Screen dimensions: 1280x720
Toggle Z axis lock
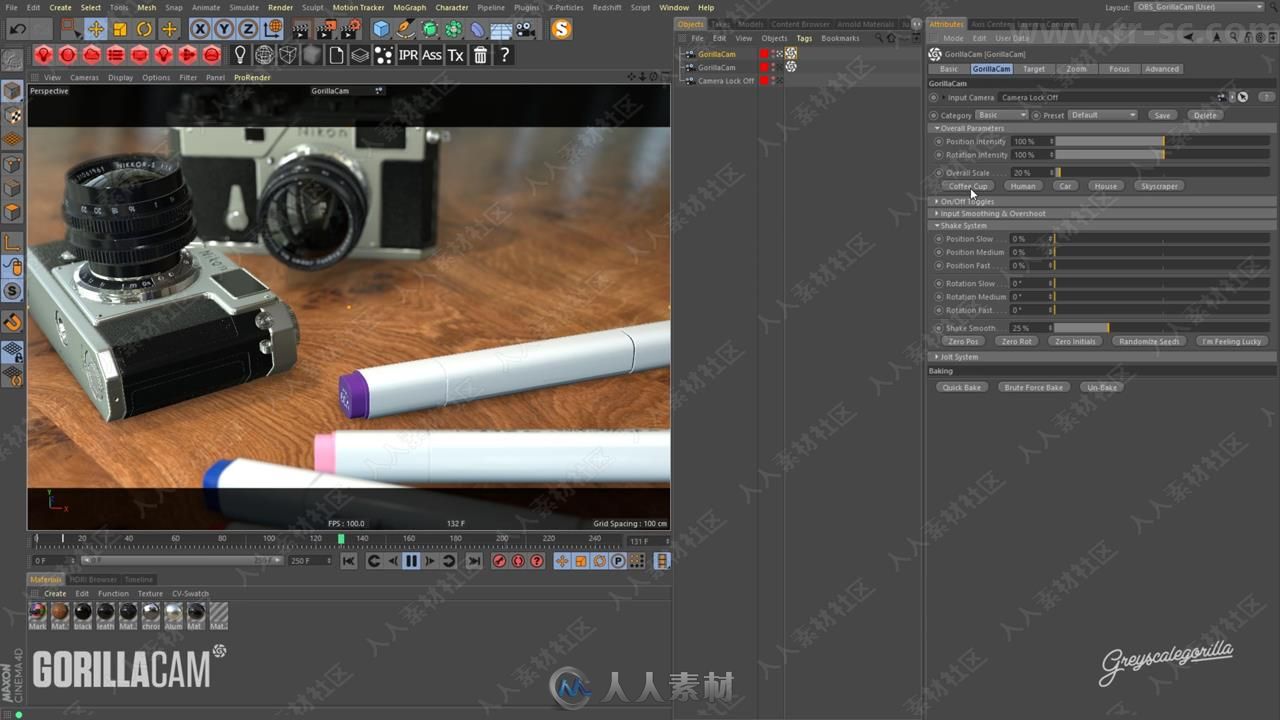point(248,29)
